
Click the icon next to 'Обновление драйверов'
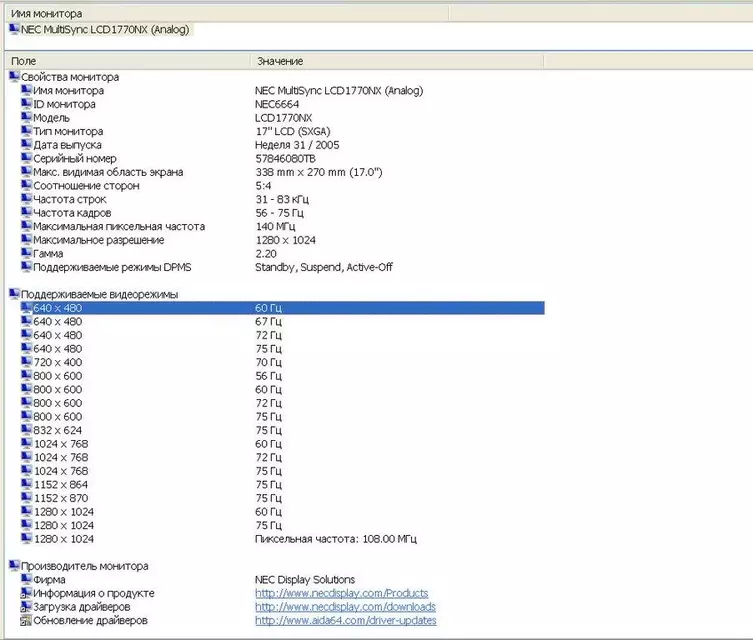[26, 620]
